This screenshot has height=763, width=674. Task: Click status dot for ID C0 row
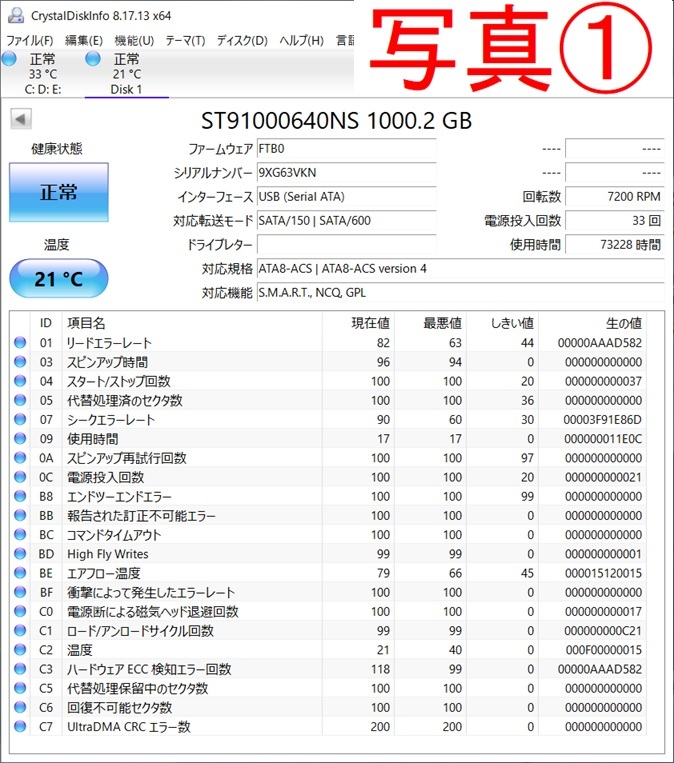point(20,611)
